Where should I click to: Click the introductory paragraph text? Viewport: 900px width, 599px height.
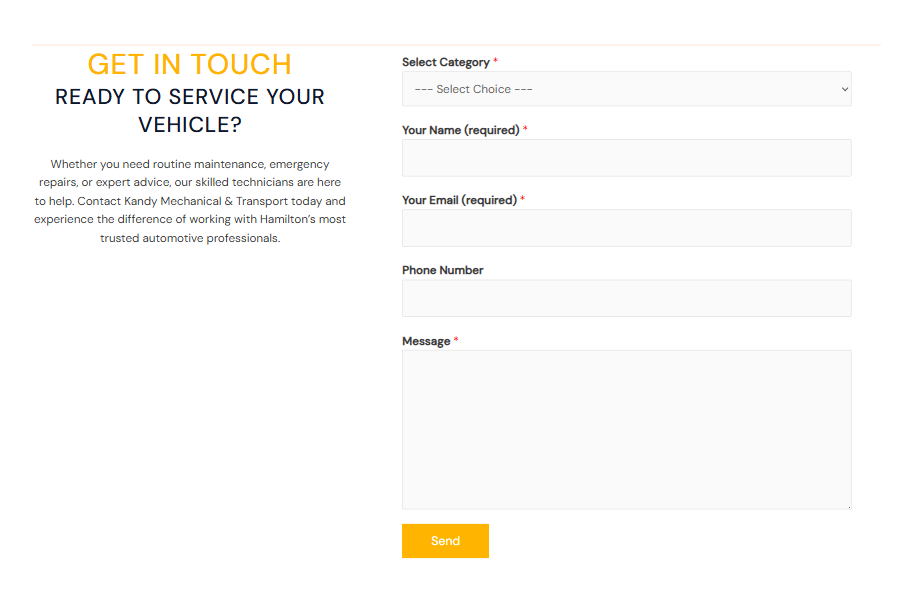189,200
